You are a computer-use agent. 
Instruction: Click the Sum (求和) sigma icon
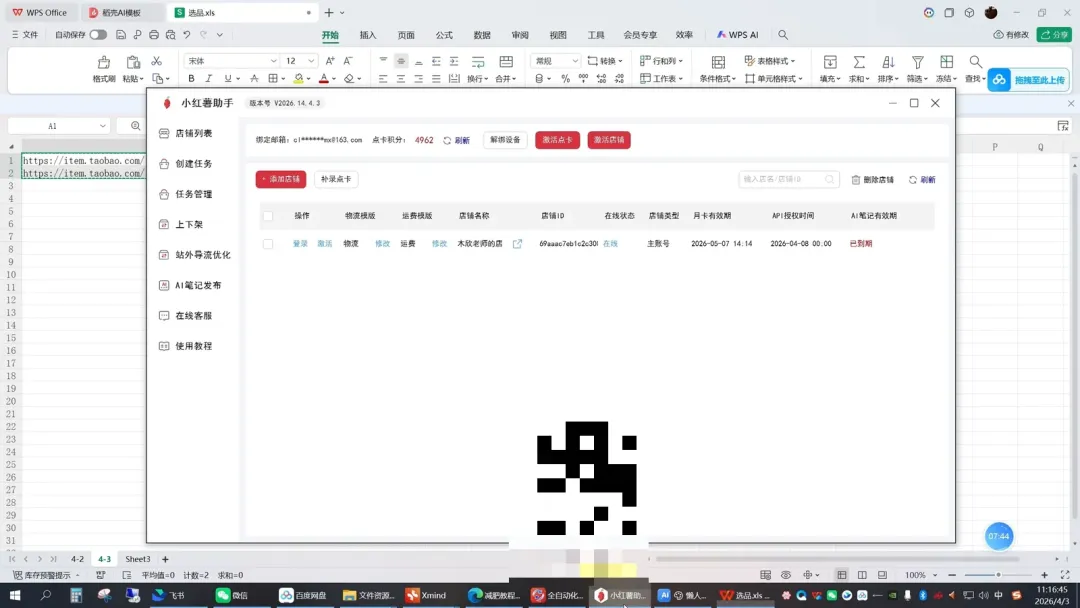[859, 62]
